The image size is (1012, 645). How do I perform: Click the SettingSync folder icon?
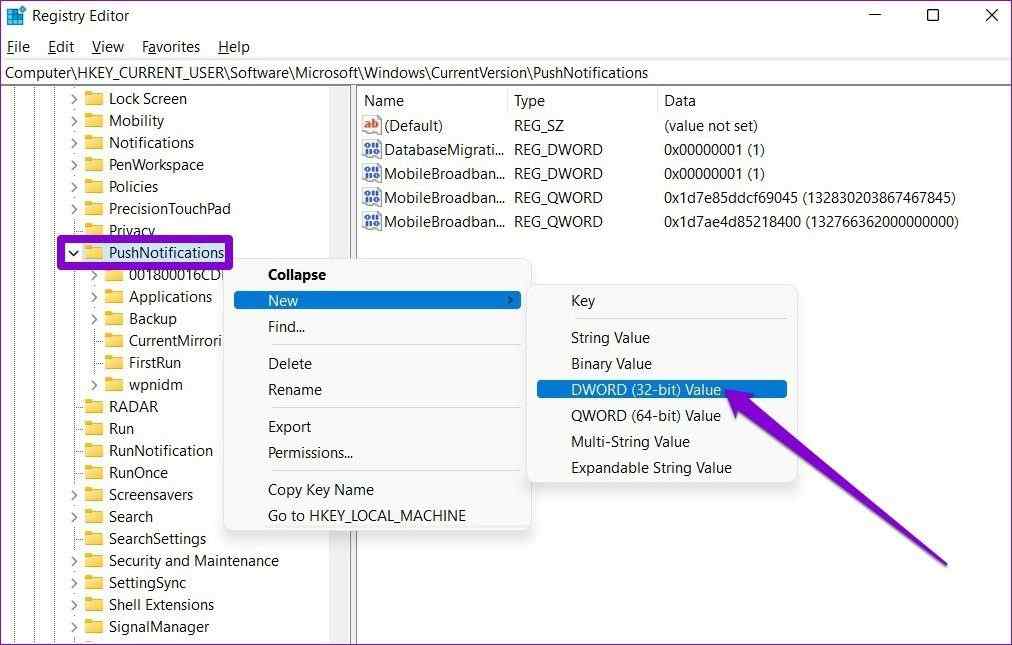(x=94, y=582)
